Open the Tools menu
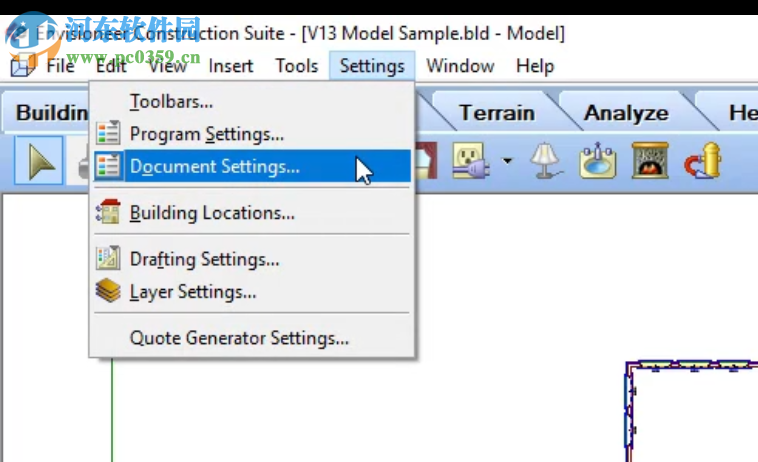 (x=297, y=66)
